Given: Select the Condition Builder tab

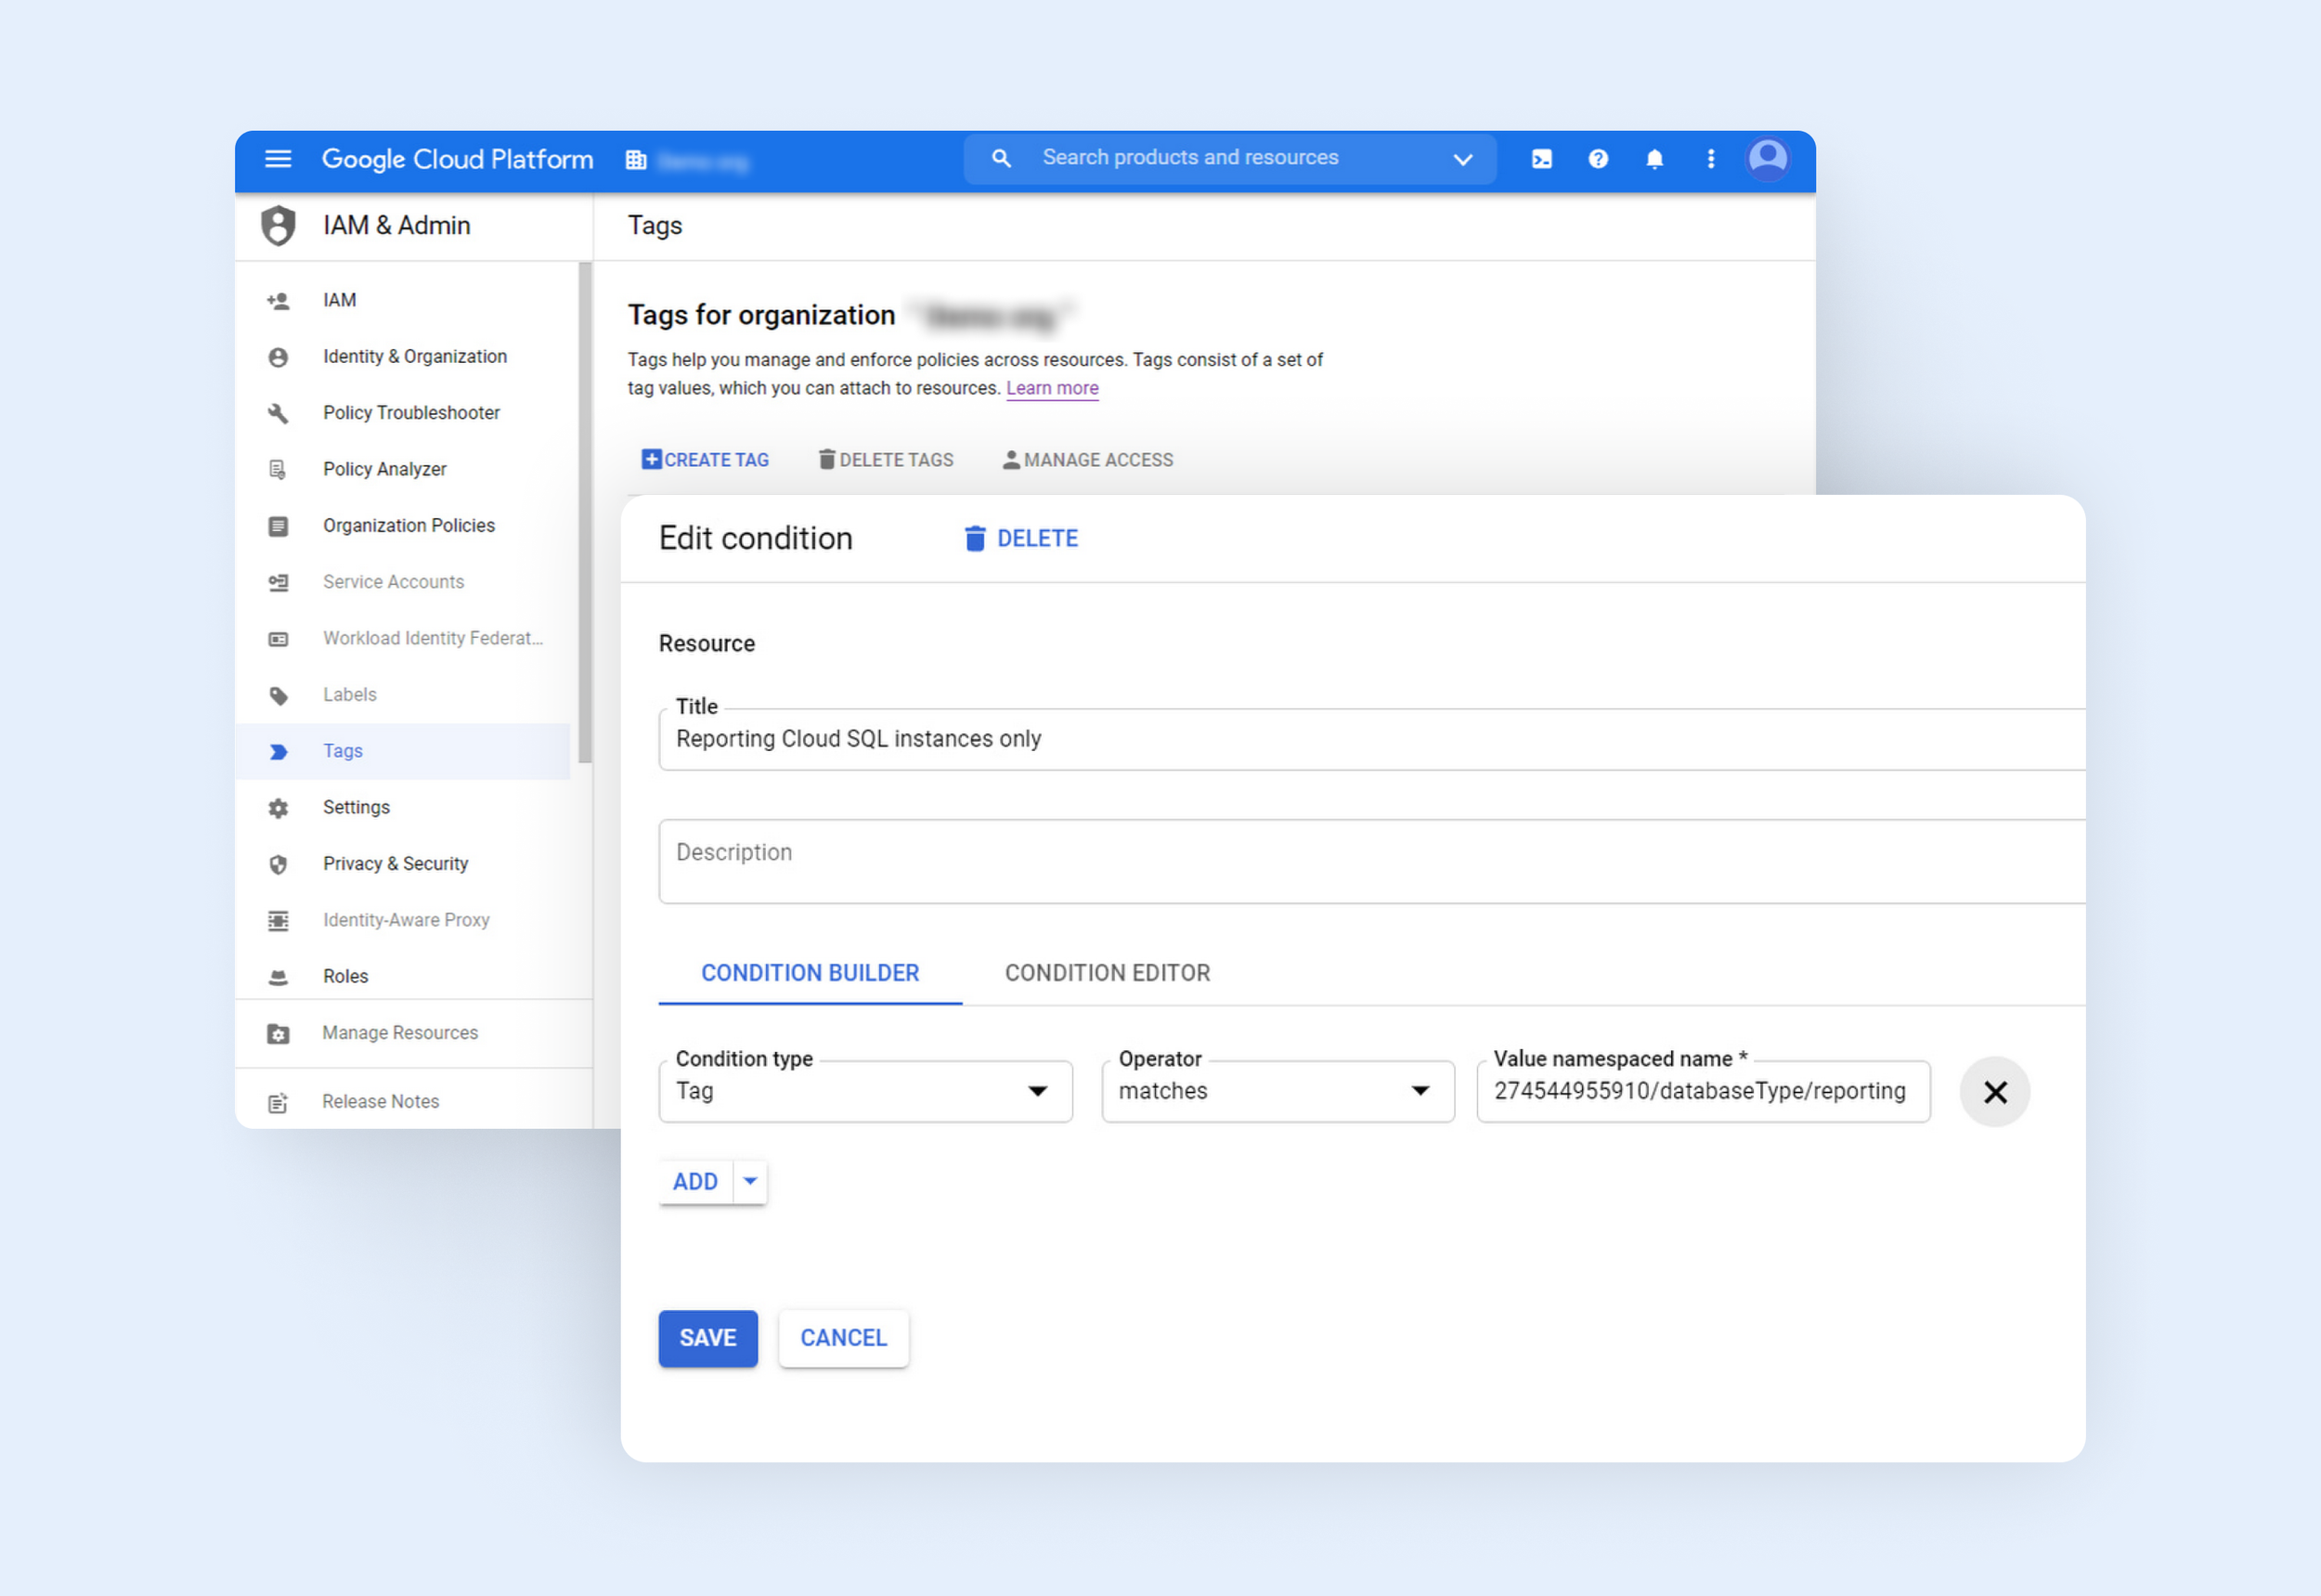Looking at the screenshot, I should (x=809, y=973).
